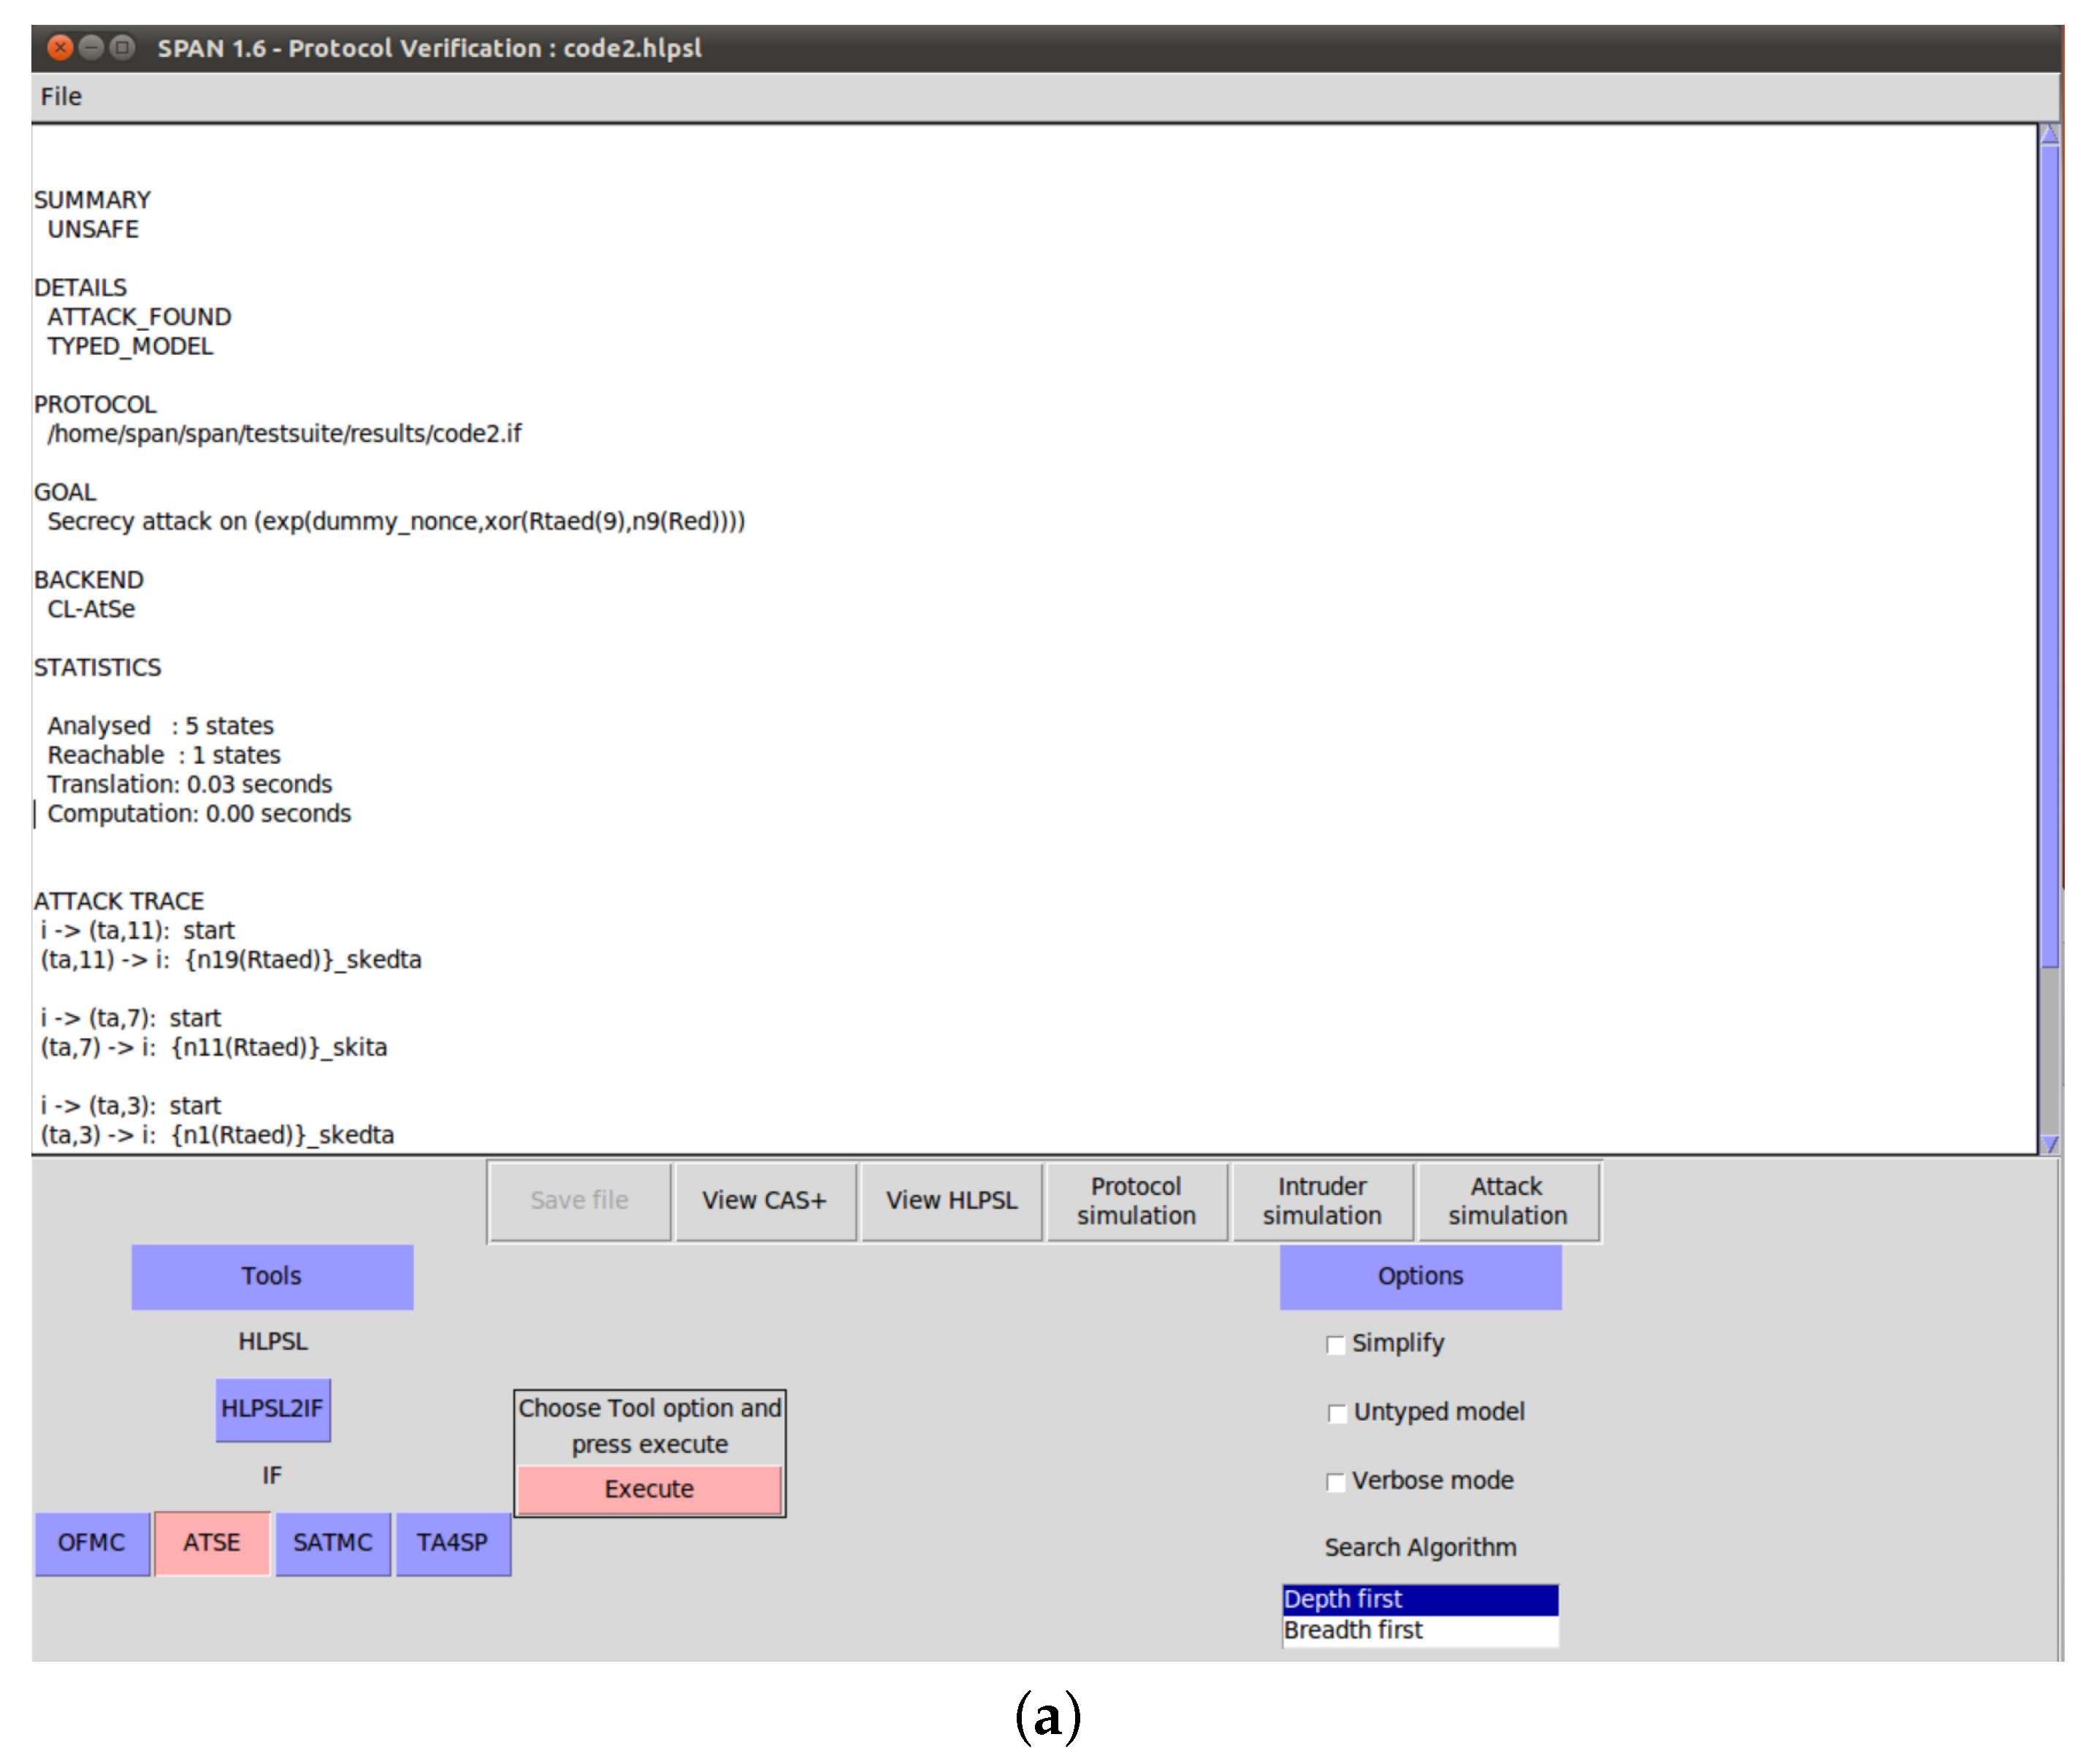Enable the Simplify checkbox
The image size is (2094, 1764).
(1335, 1345)
